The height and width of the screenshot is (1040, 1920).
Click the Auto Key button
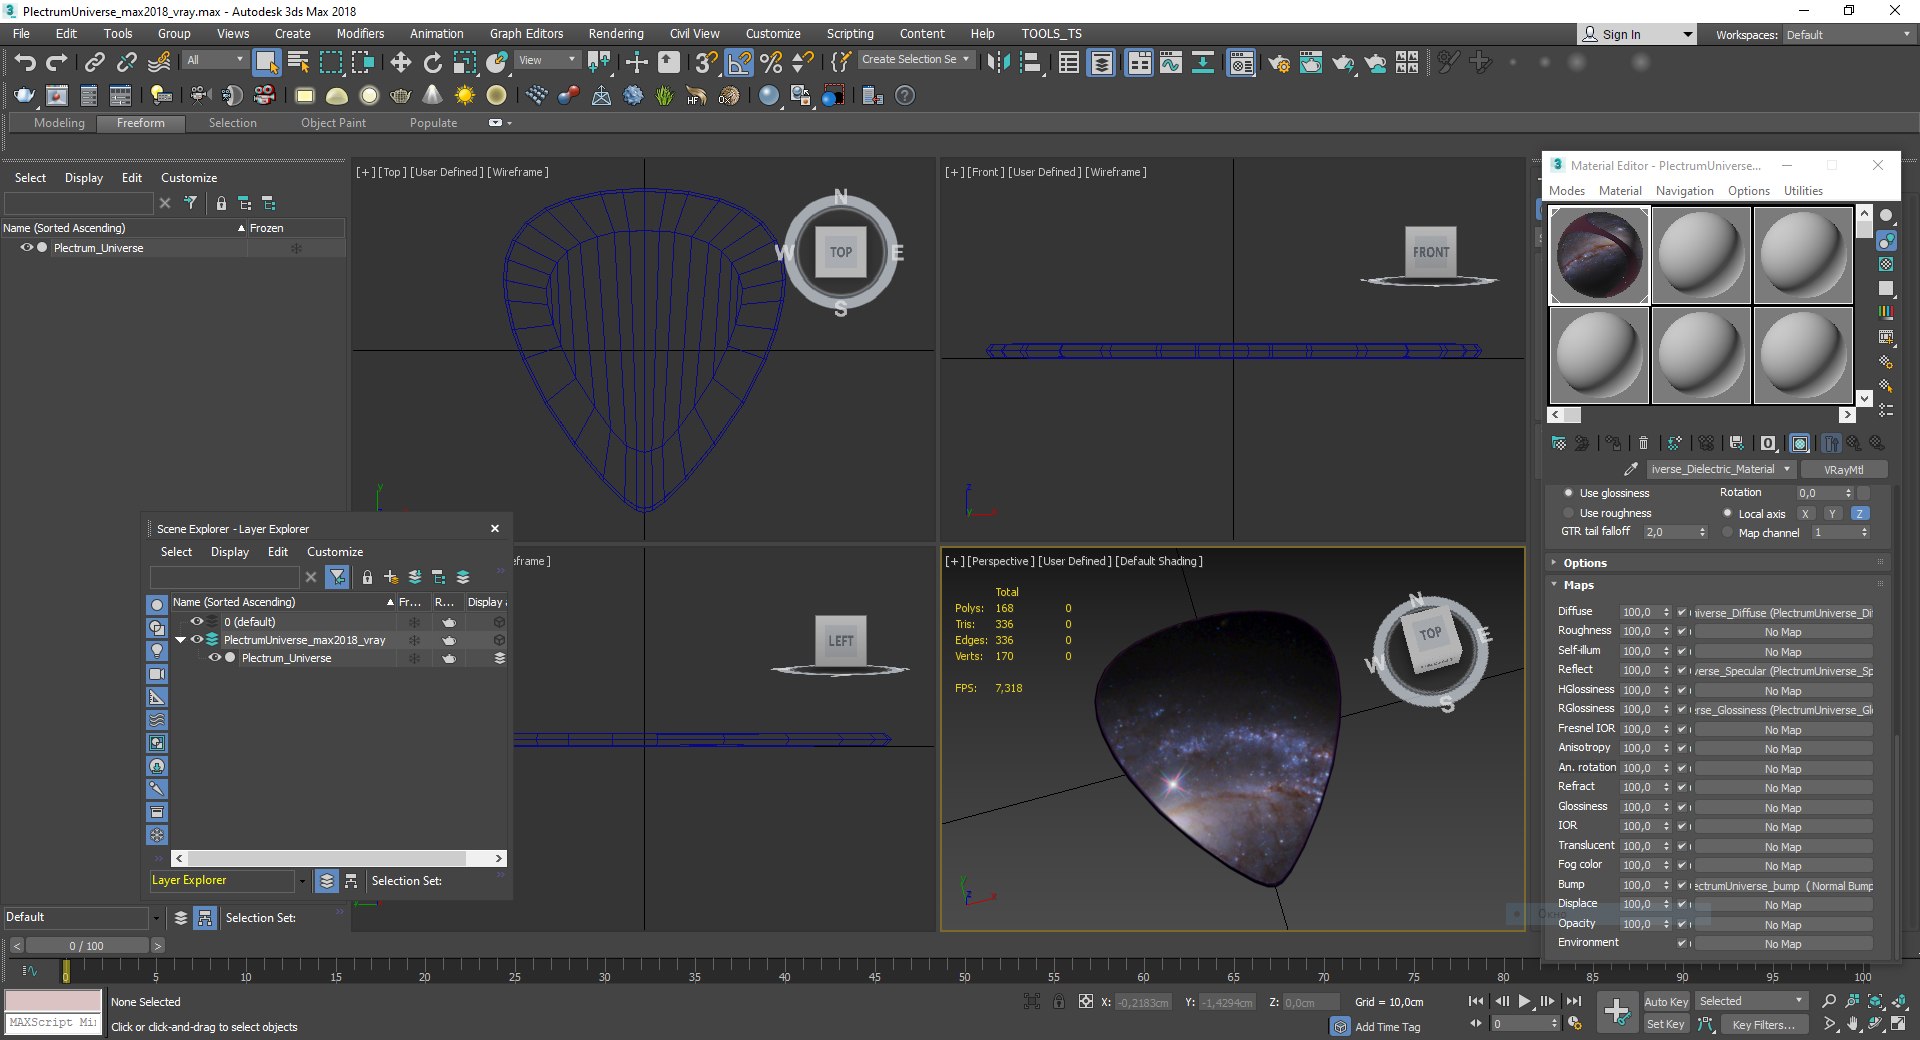click(1666, 1001)
